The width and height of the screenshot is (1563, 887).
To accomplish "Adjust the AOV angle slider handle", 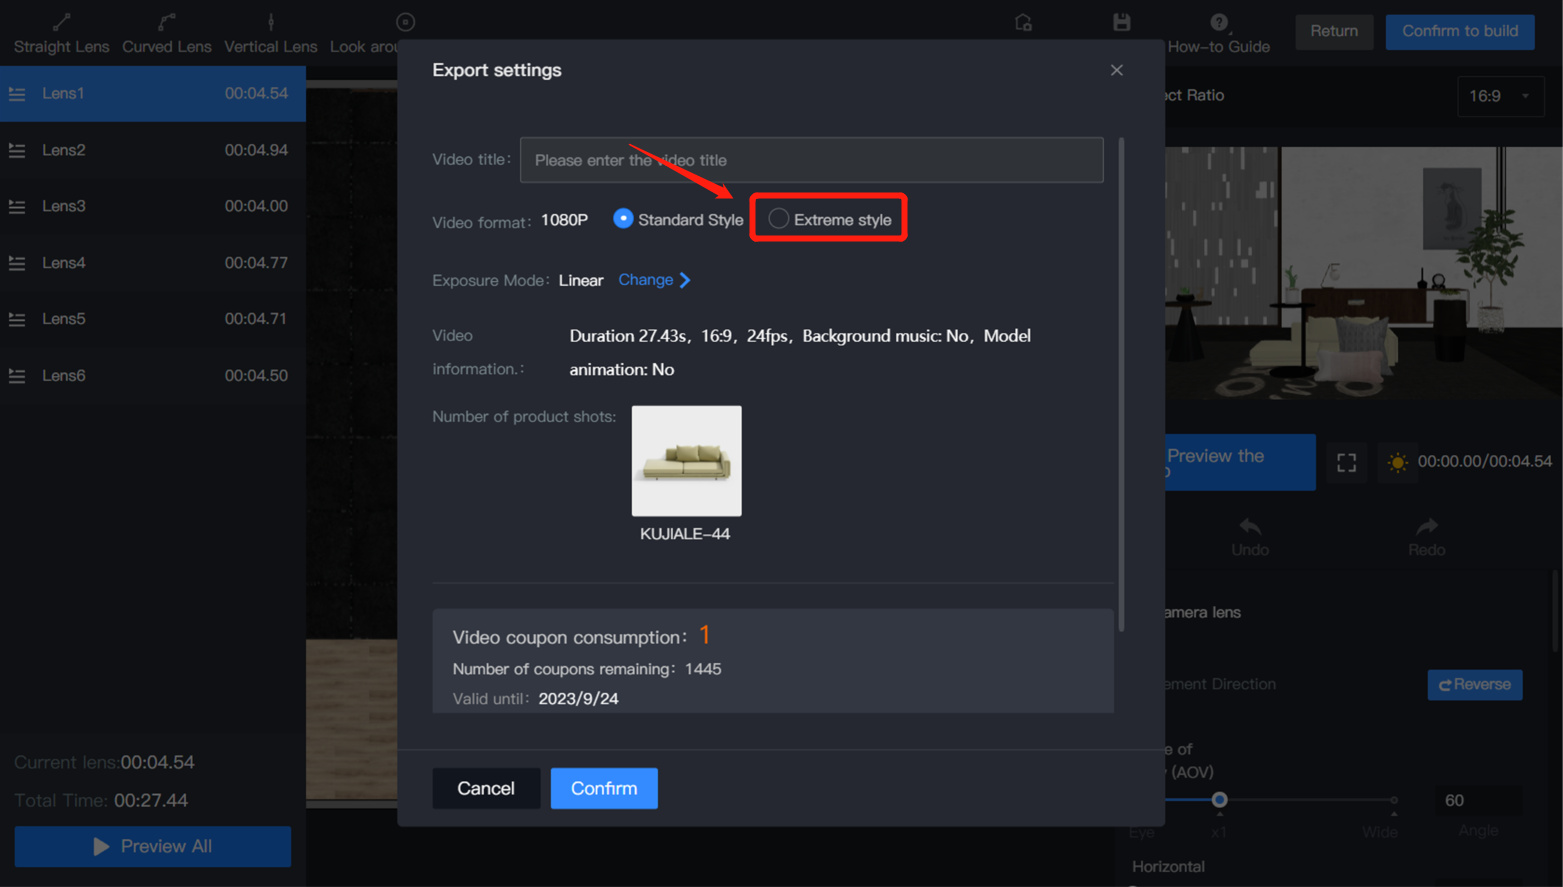I will click(1219, 800).
